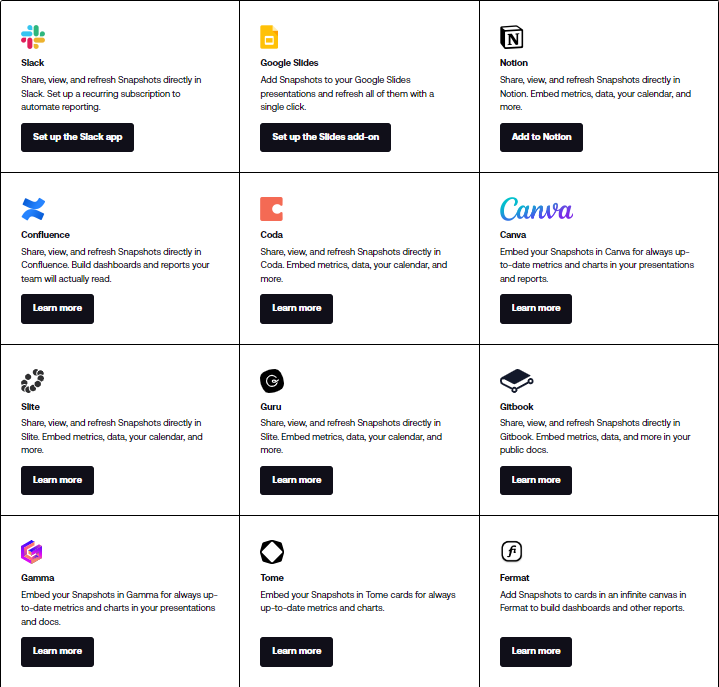
Task: Click the Canva logo
Action: [536, 209]
